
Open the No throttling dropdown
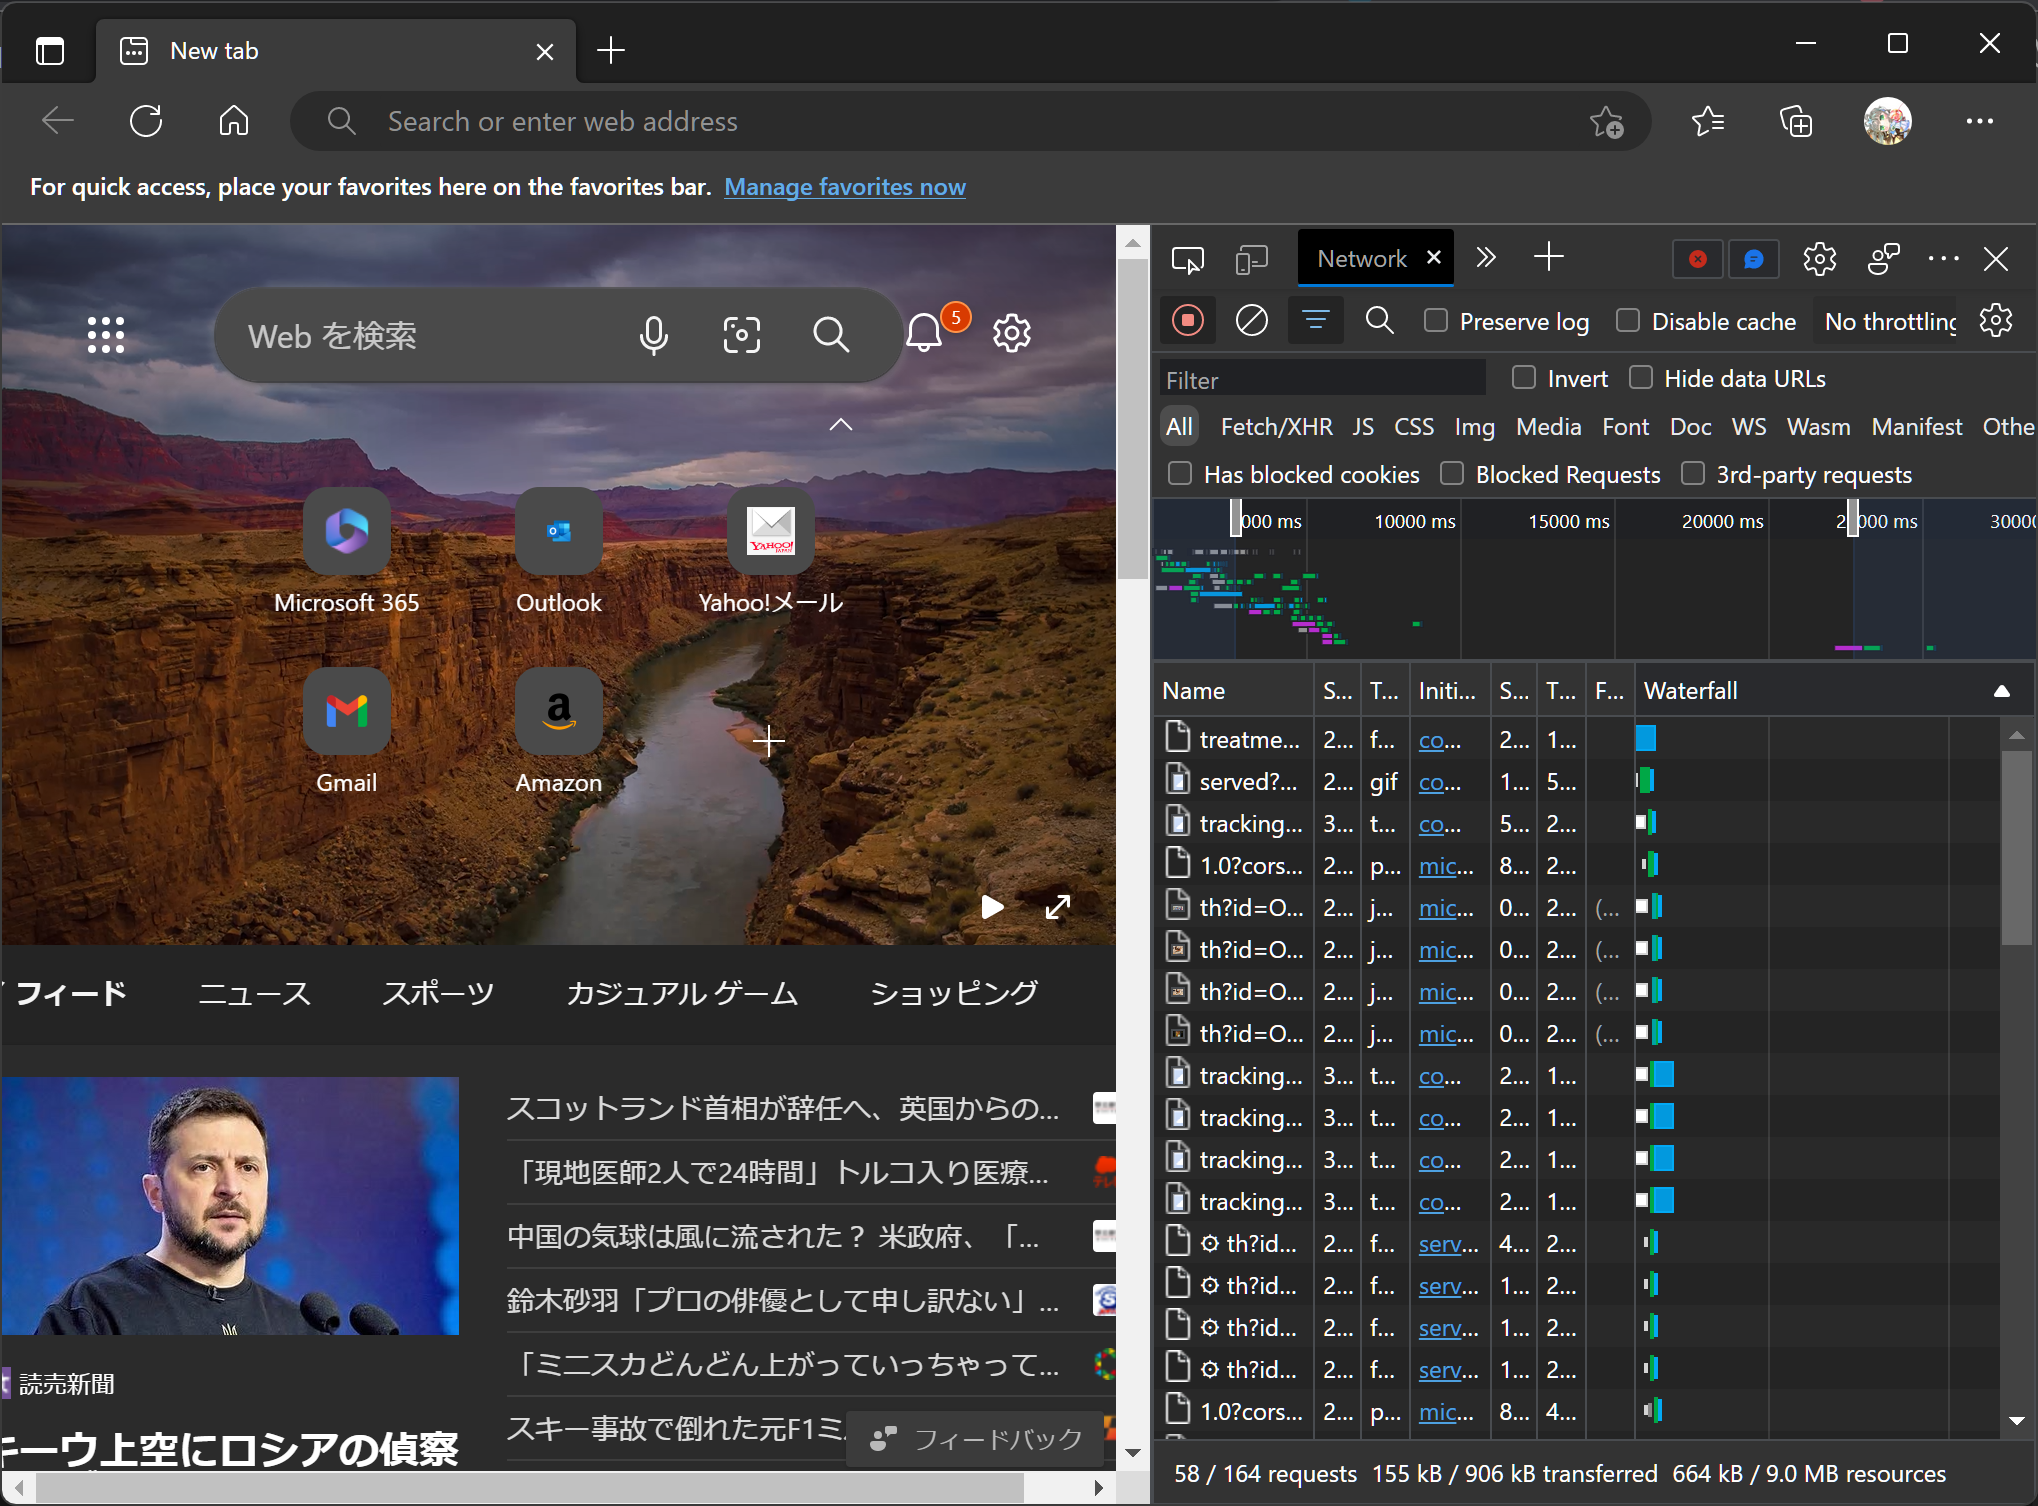1889,321
